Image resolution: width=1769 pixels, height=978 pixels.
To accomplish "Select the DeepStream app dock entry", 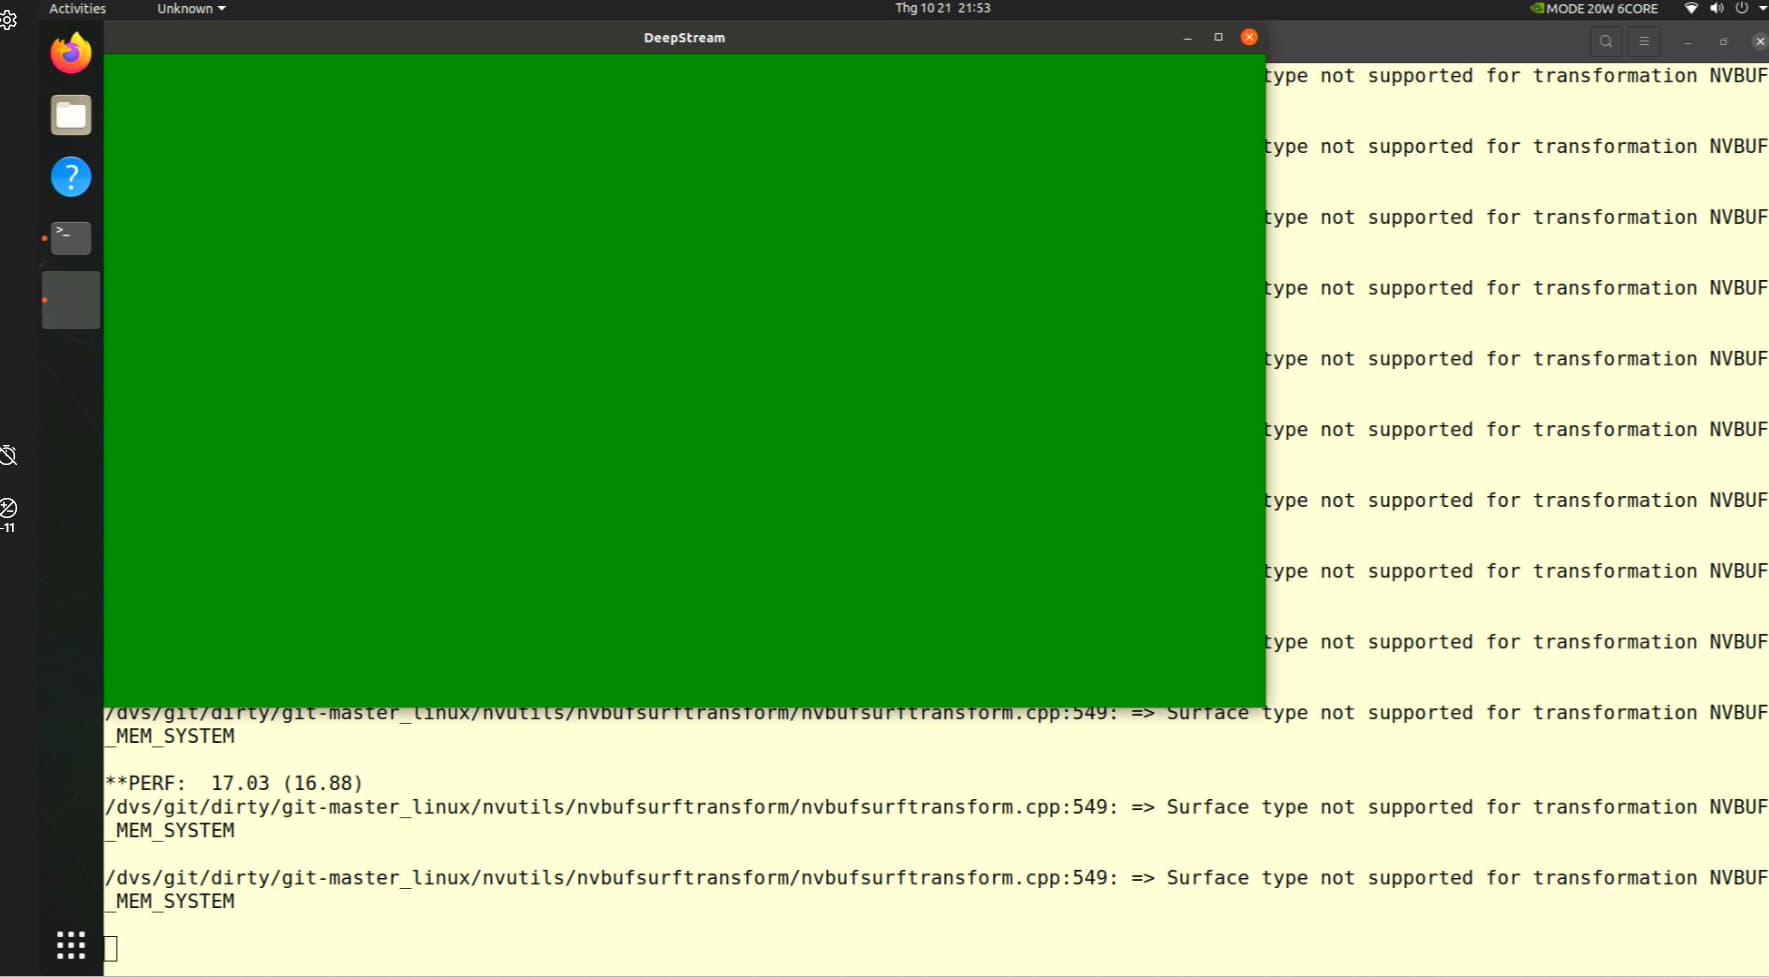I will coord(71,300).
